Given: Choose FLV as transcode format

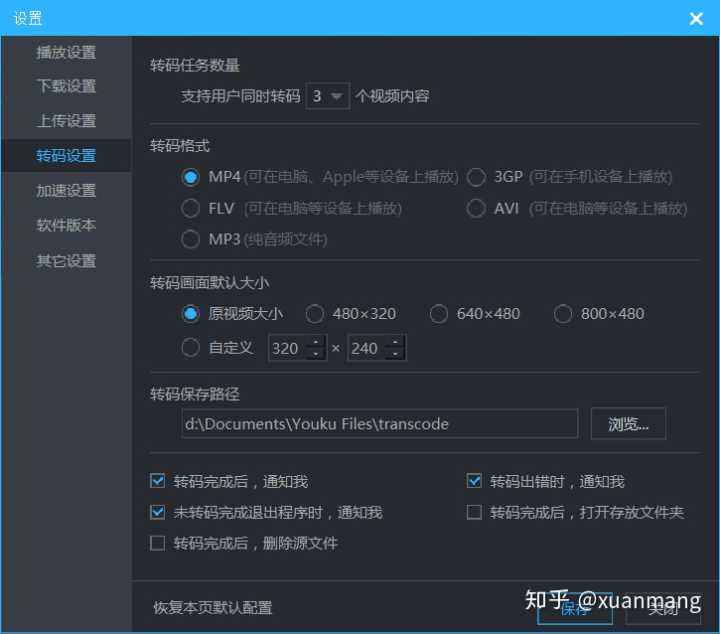Looking at the screenshot, I should pyautogui.click(x=191, y=208).
